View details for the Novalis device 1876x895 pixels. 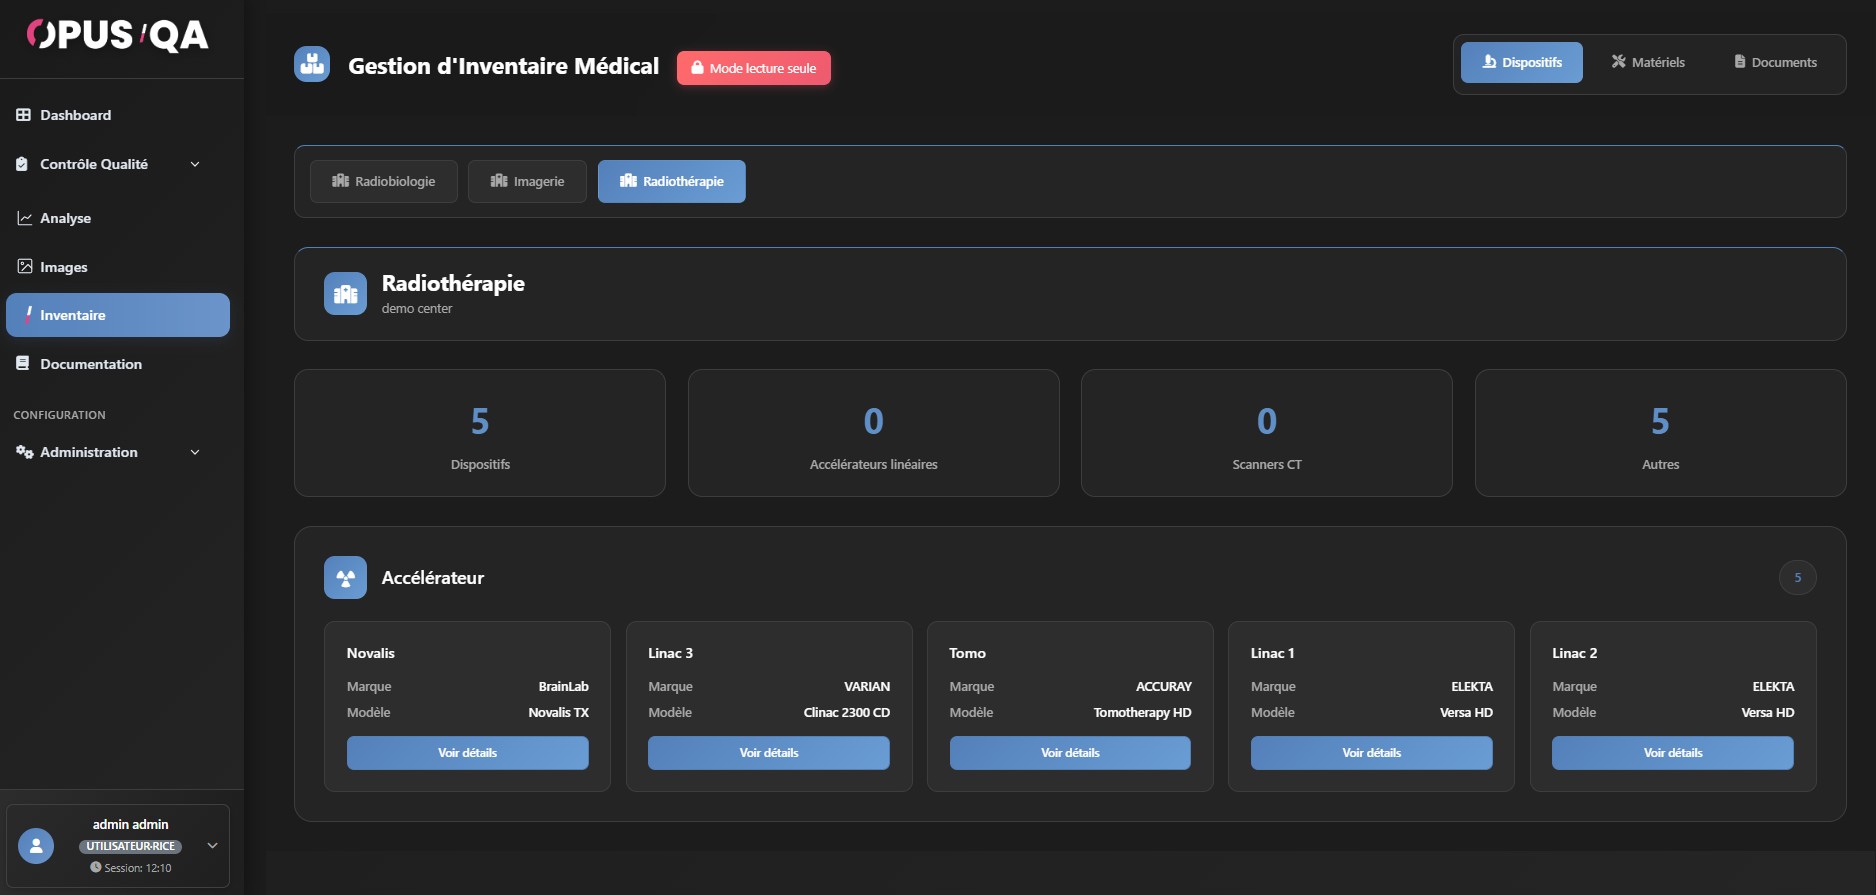(467, 753)
